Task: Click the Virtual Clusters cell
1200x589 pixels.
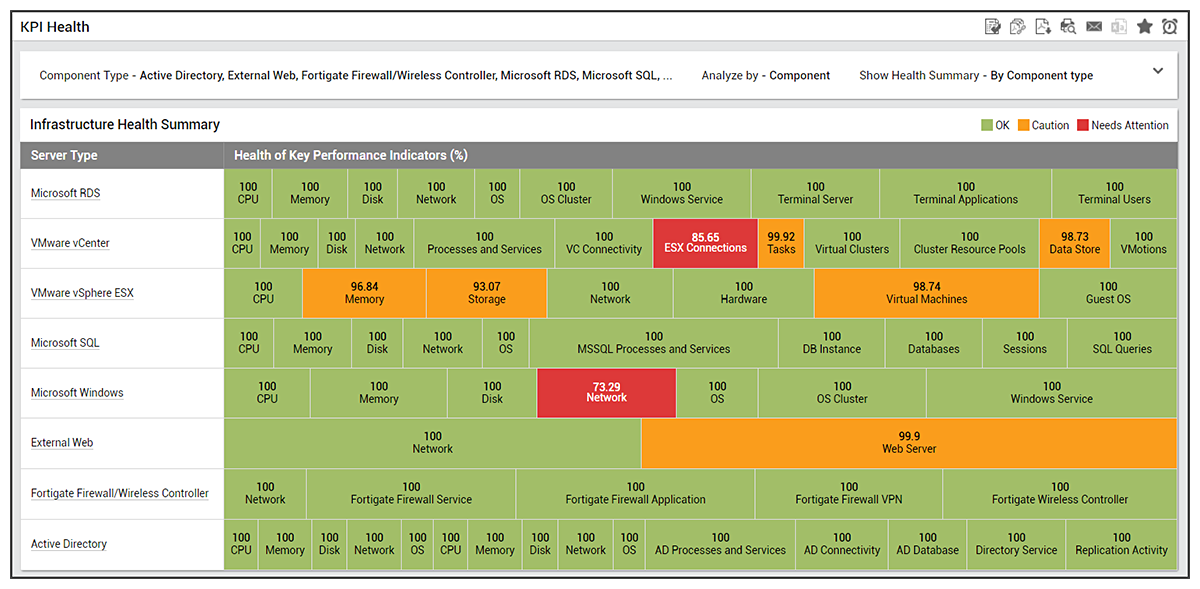Action: (x=852, y=243)
